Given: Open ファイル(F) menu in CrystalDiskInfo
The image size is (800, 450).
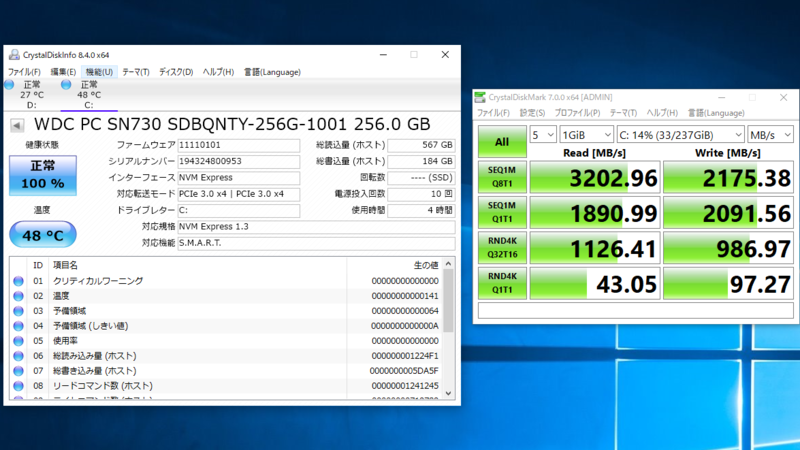Looking at the screenshot, I should click(x=24, y=72).
